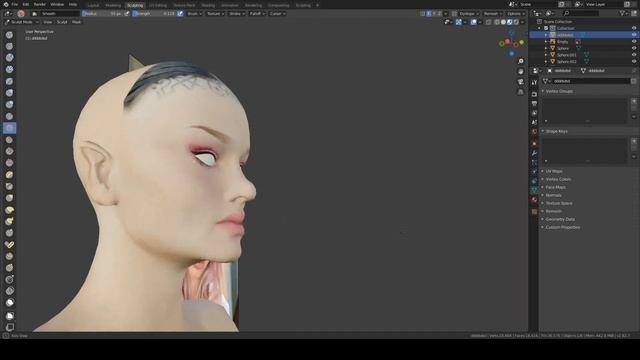The height and width of the screenshot is (360, 640).
Task: Open the Render menu
Action: (x=40, y=4)
